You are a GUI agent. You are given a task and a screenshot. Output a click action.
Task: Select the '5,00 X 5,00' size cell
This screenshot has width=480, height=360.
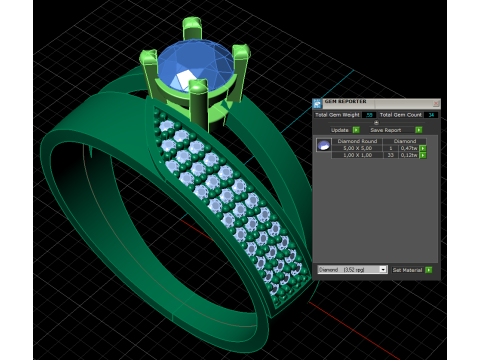(357, 148)
